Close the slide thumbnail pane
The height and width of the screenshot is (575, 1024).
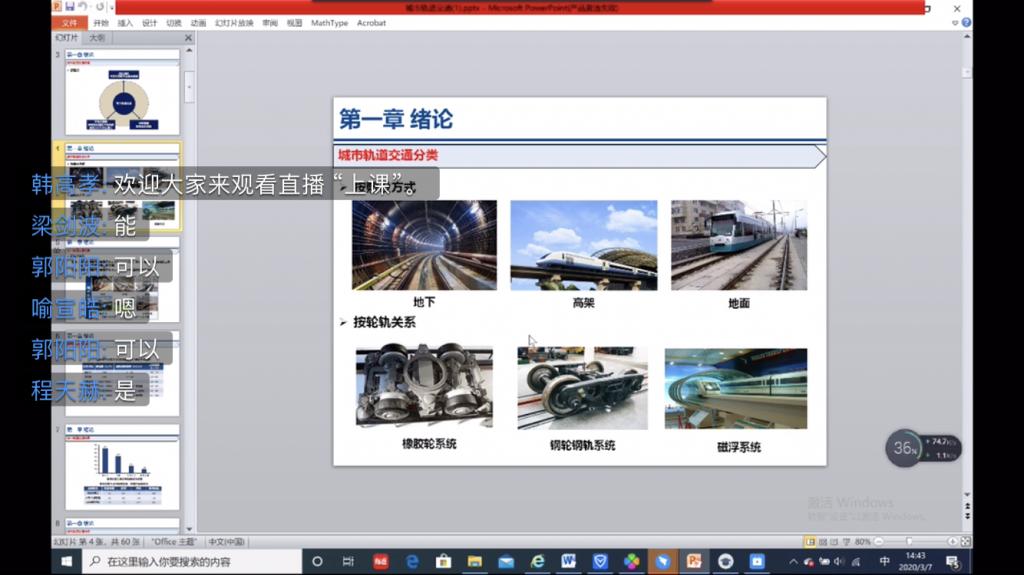pyautogui.click(x=188, y=38)
